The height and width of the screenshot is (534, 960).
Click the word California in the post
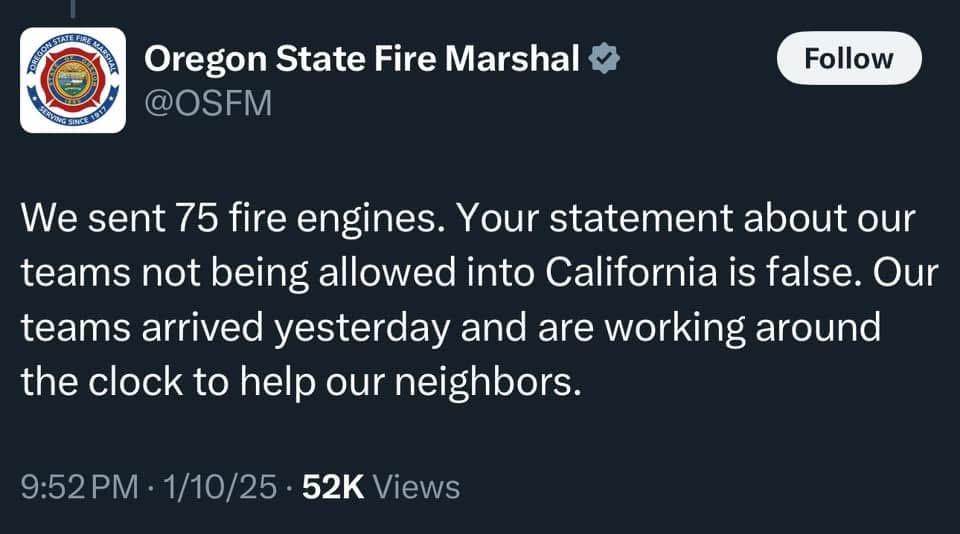[631, 272]
